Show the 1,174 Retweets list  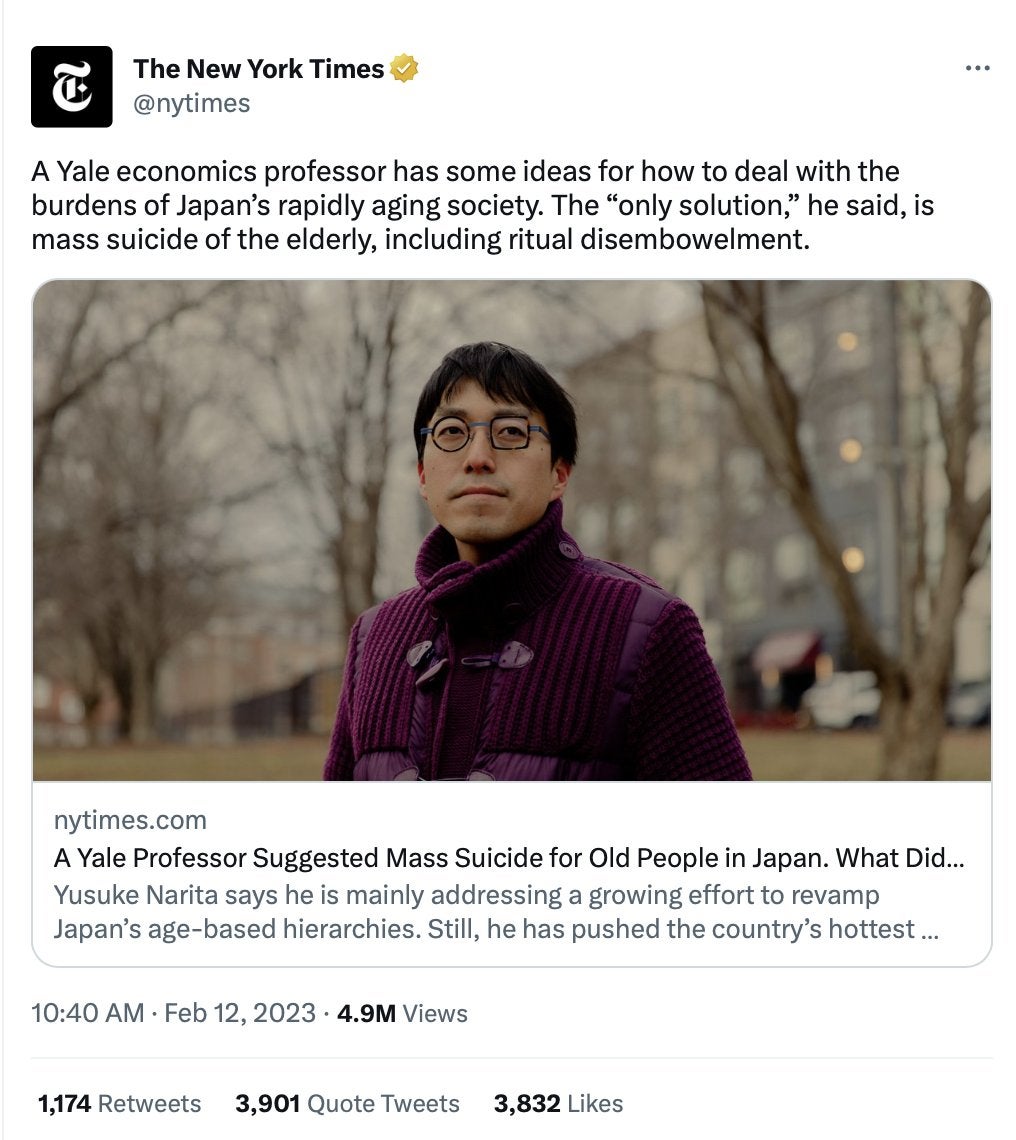(119, 1103)
